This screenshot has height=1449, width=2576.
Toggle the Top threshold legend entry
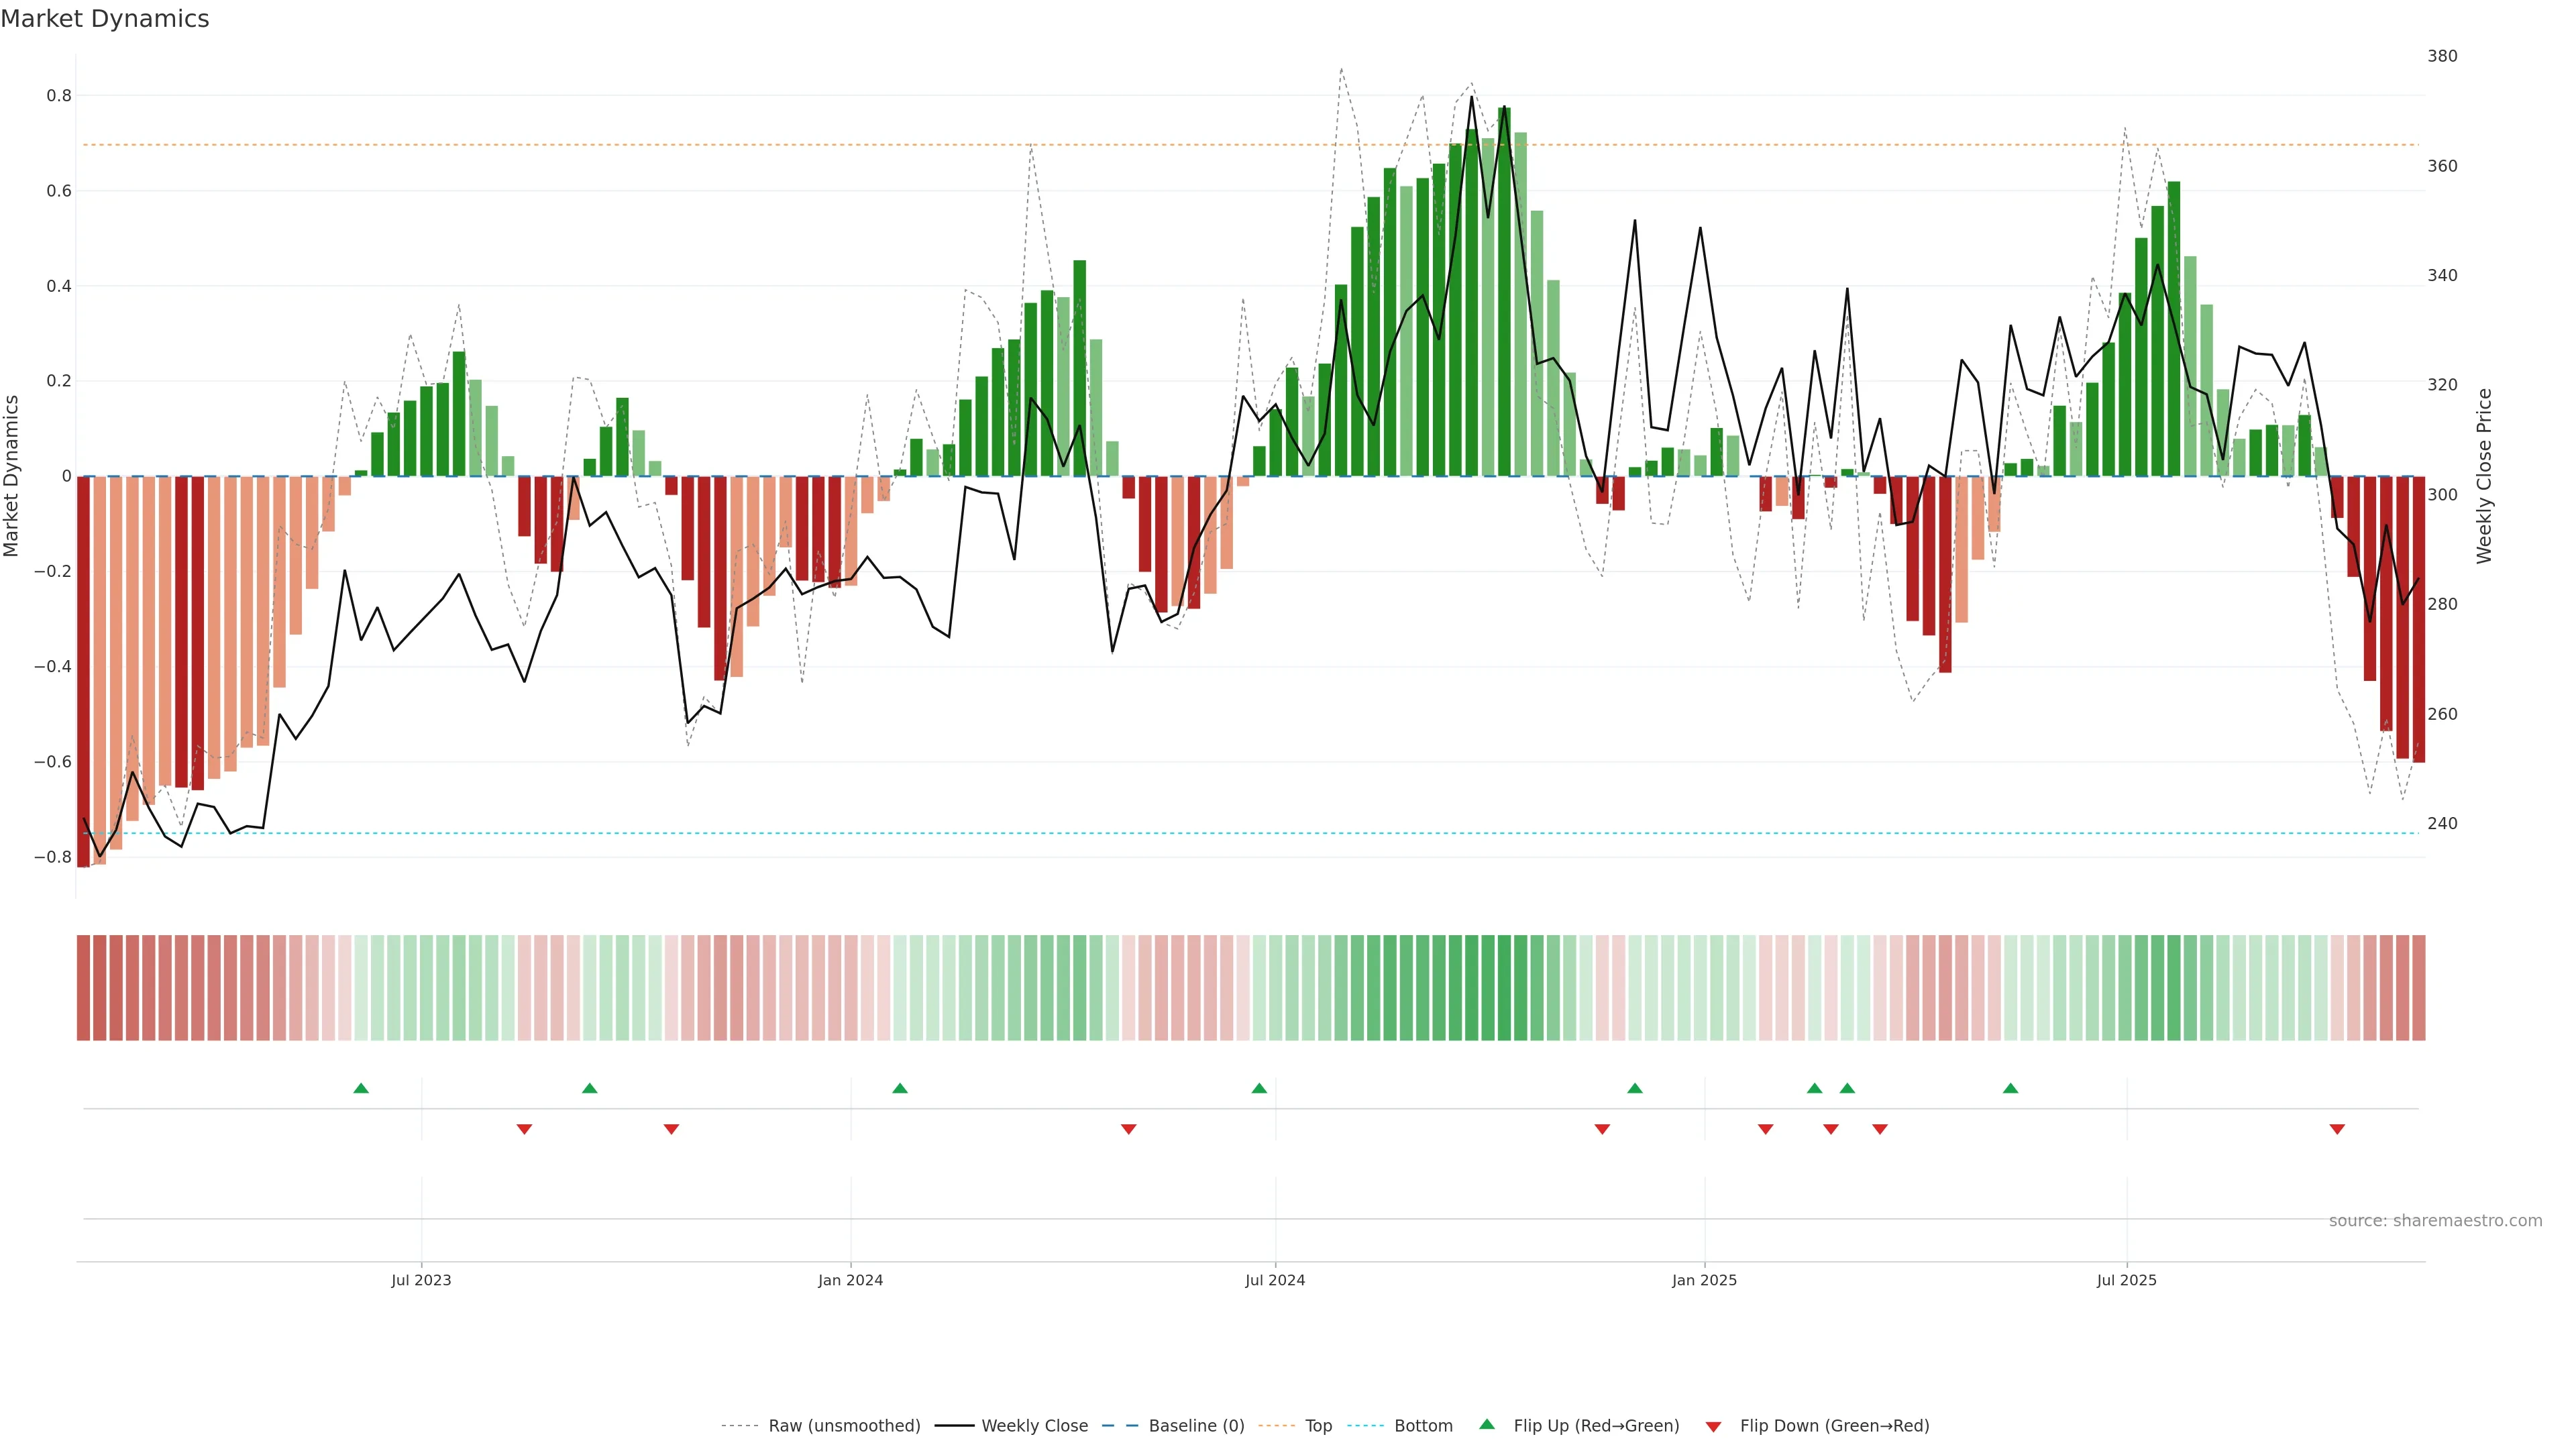(x=1318, y=1426)
